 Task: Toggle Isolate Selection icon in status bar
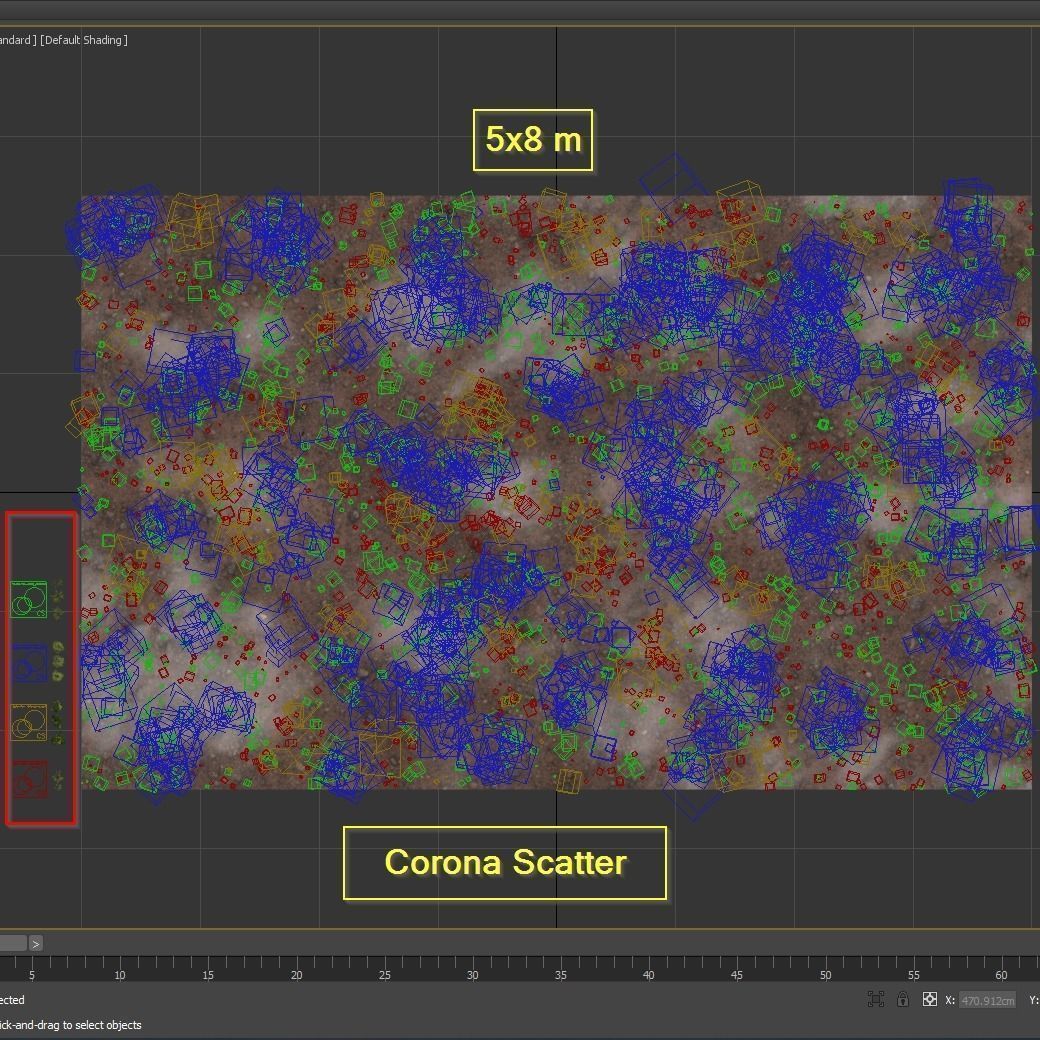tap(876, 1000)
